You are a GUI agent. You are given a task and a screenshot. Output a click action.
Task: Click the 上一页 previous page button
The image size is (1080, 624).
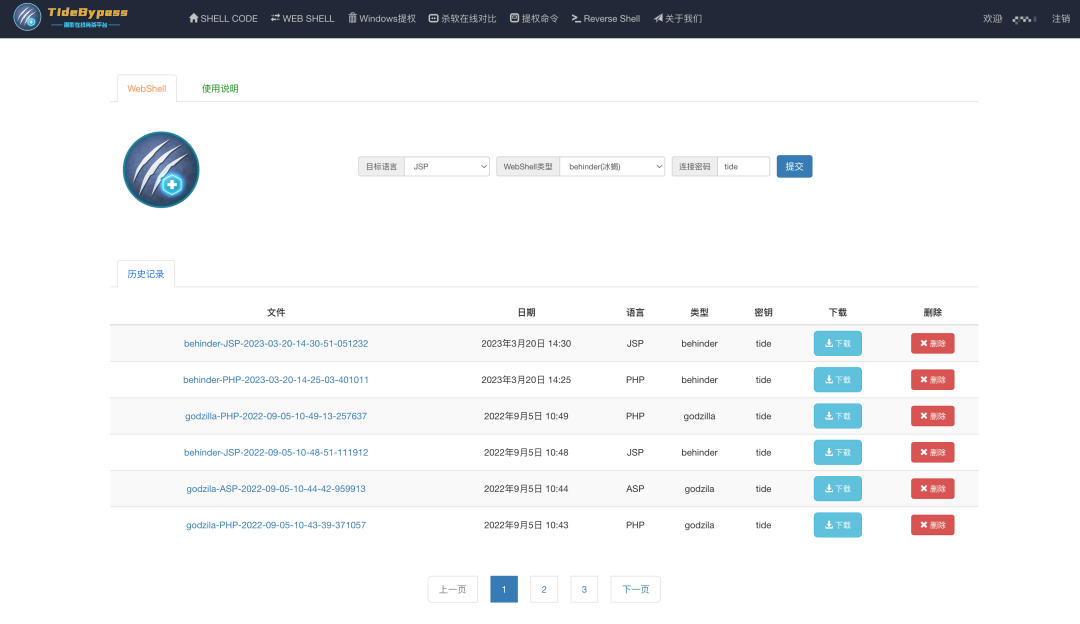[453, 590]
